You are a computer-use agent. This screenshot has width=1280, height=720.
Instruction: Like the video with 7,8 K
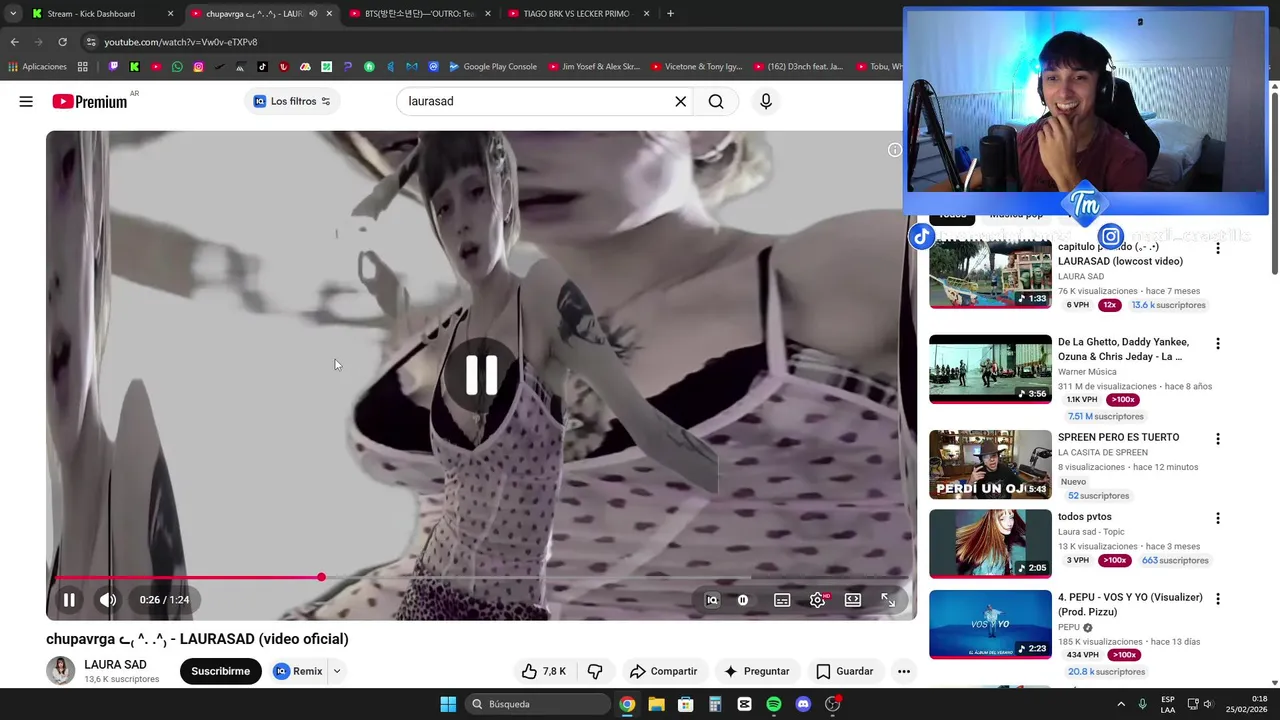544,671
